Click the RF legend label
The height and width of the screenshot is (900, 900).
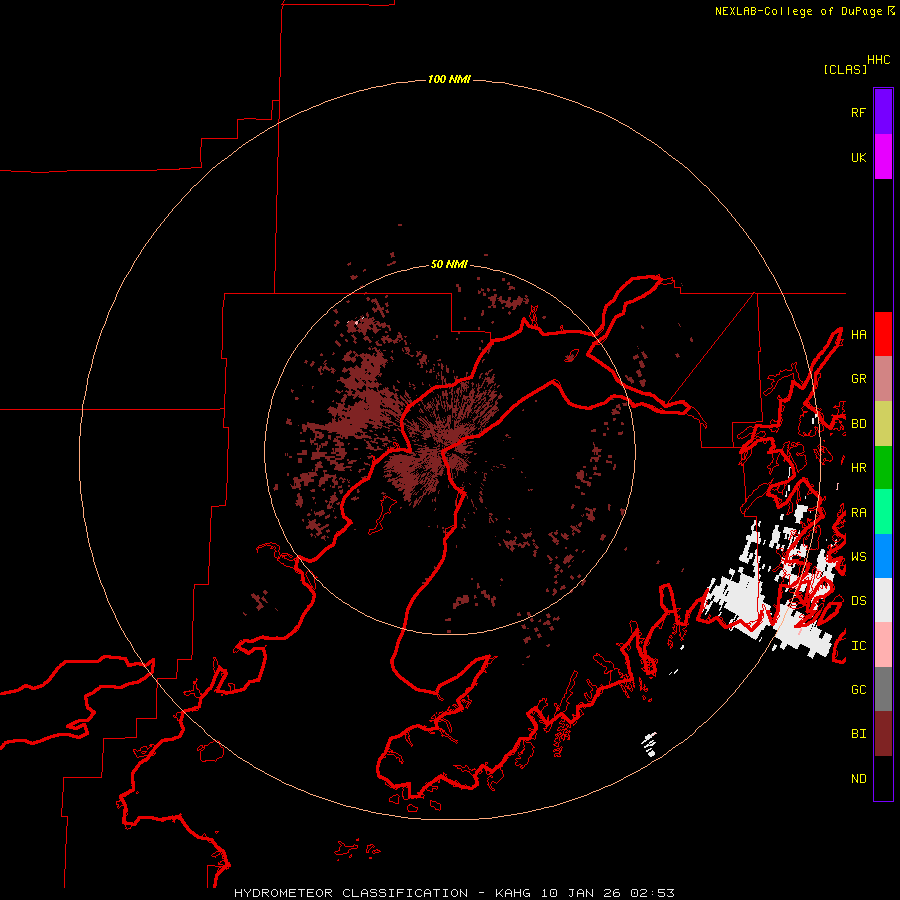click(x=859, y=112)
